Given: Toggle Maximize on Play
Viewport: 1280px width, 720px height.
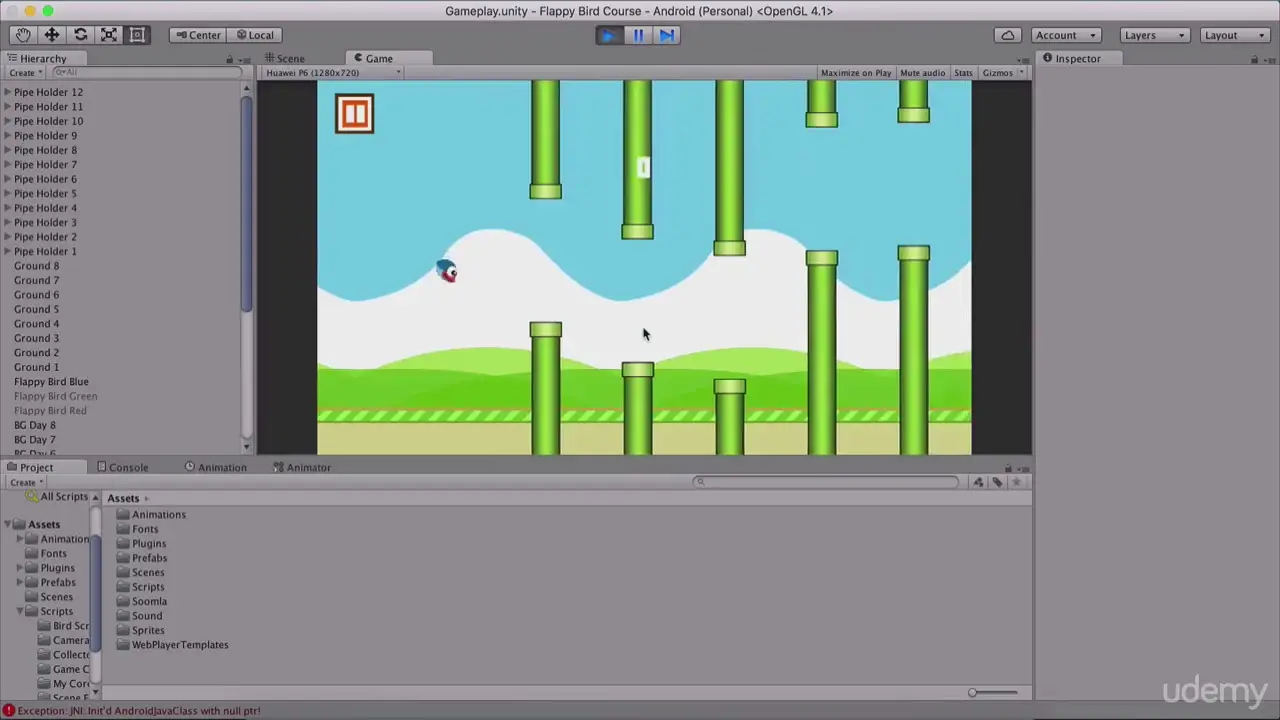Looking at the screenshot, I should pos(856,73).
